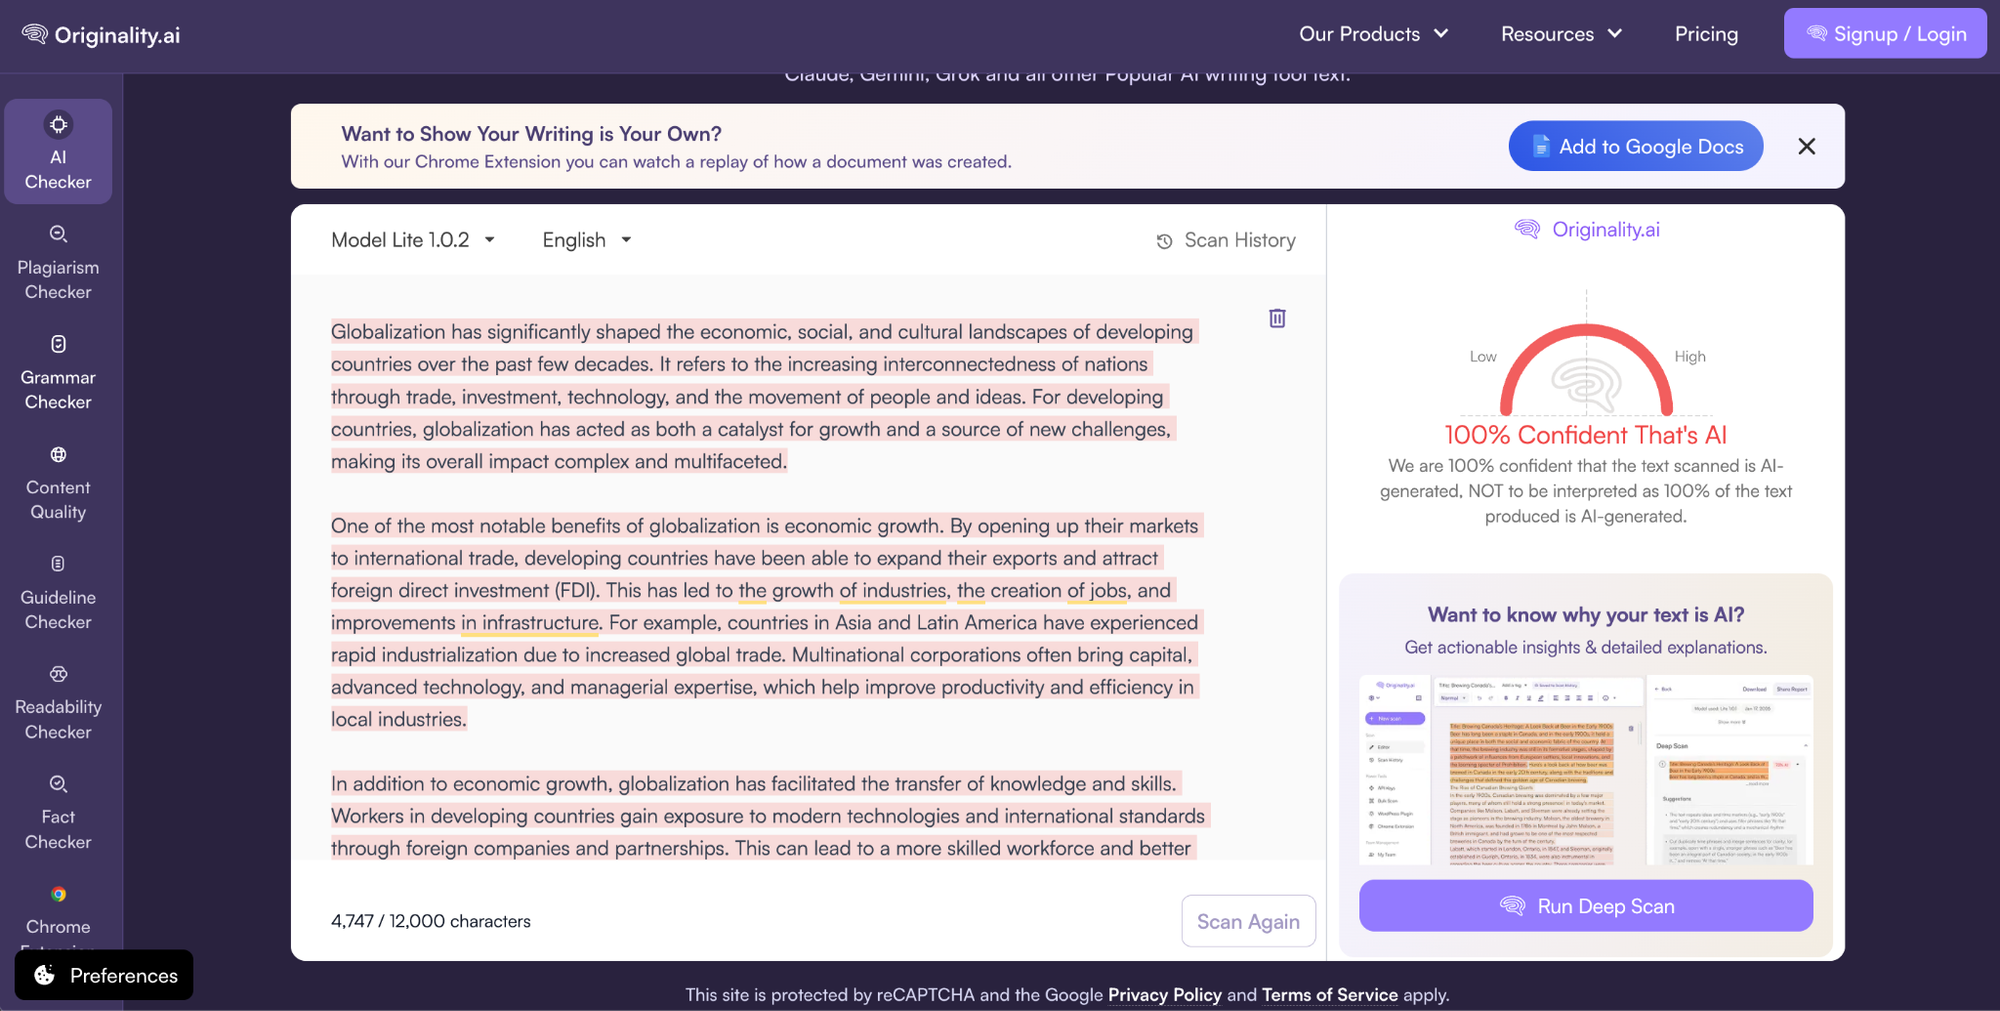Click Signup / Login button
This screenshot has height=1011, width=2000.
(1885, 33)
